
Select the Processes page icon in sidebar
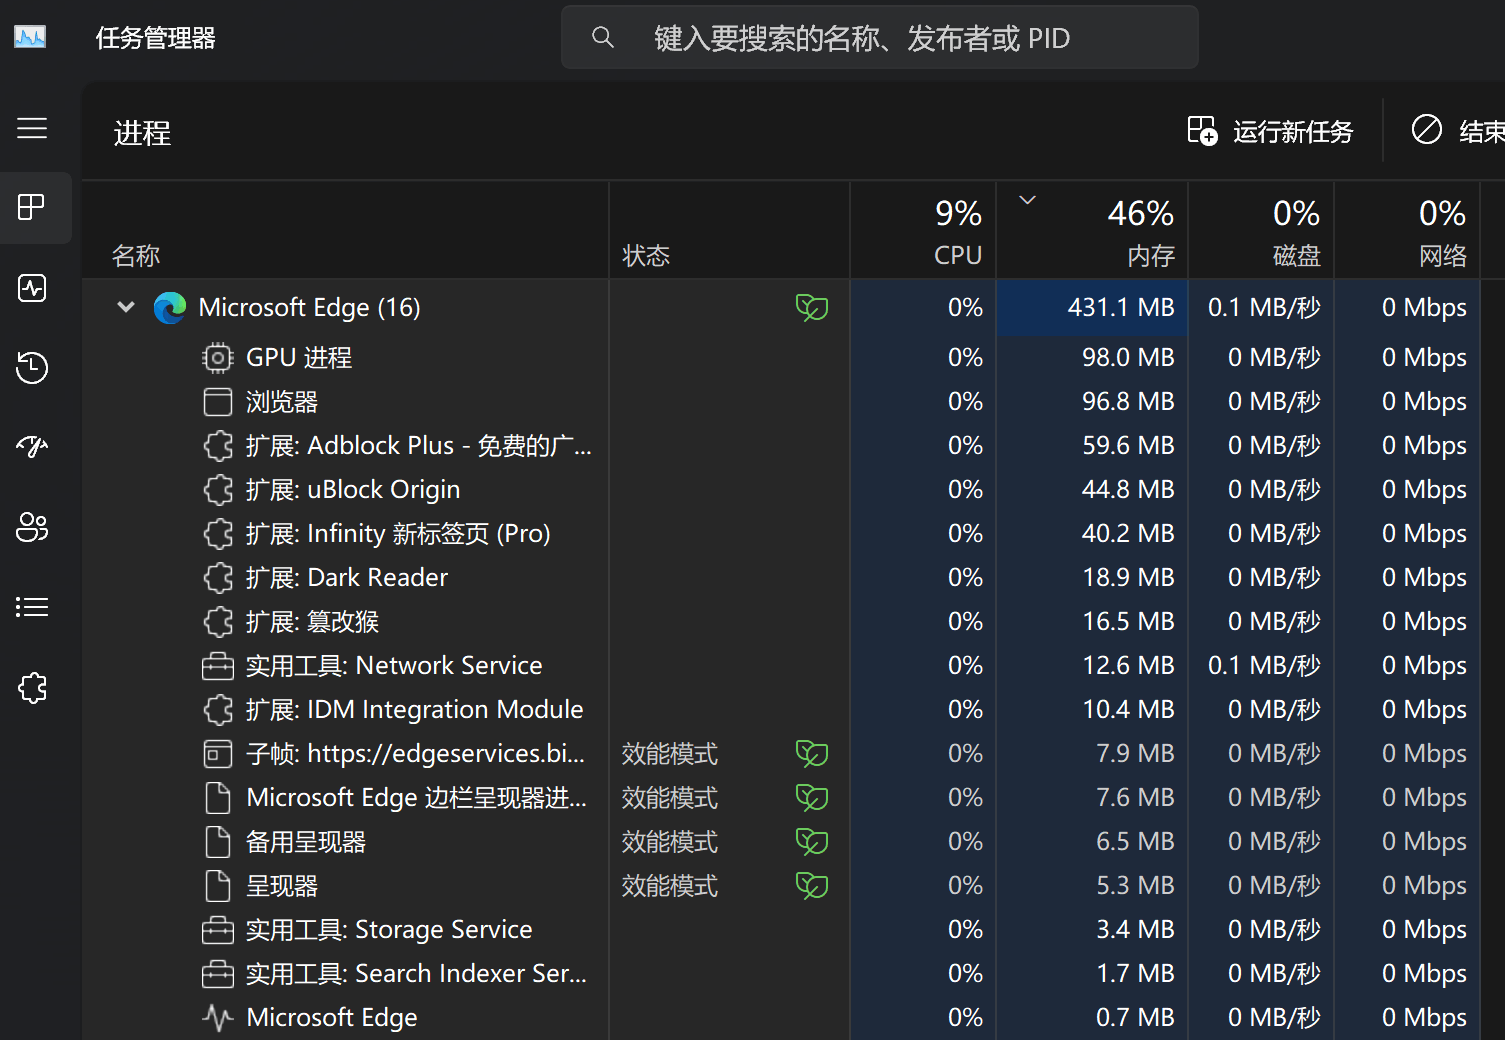point(32,207)
